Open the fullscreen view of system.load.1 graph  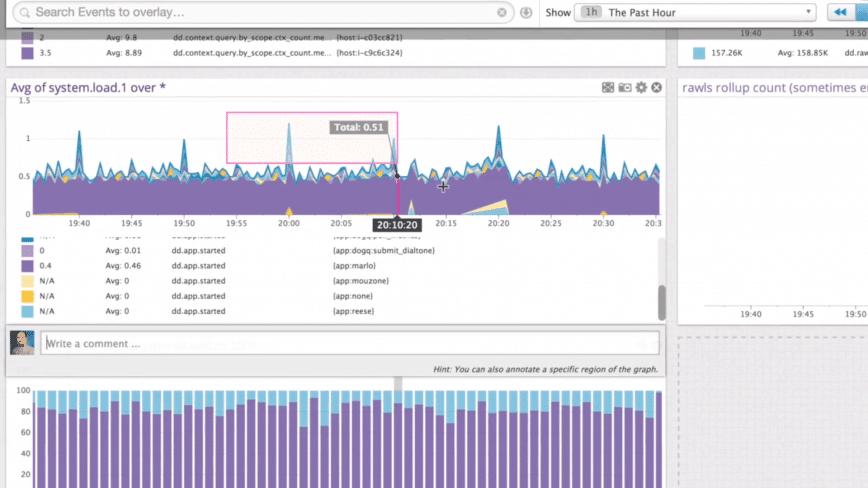(x=608, y=87)
